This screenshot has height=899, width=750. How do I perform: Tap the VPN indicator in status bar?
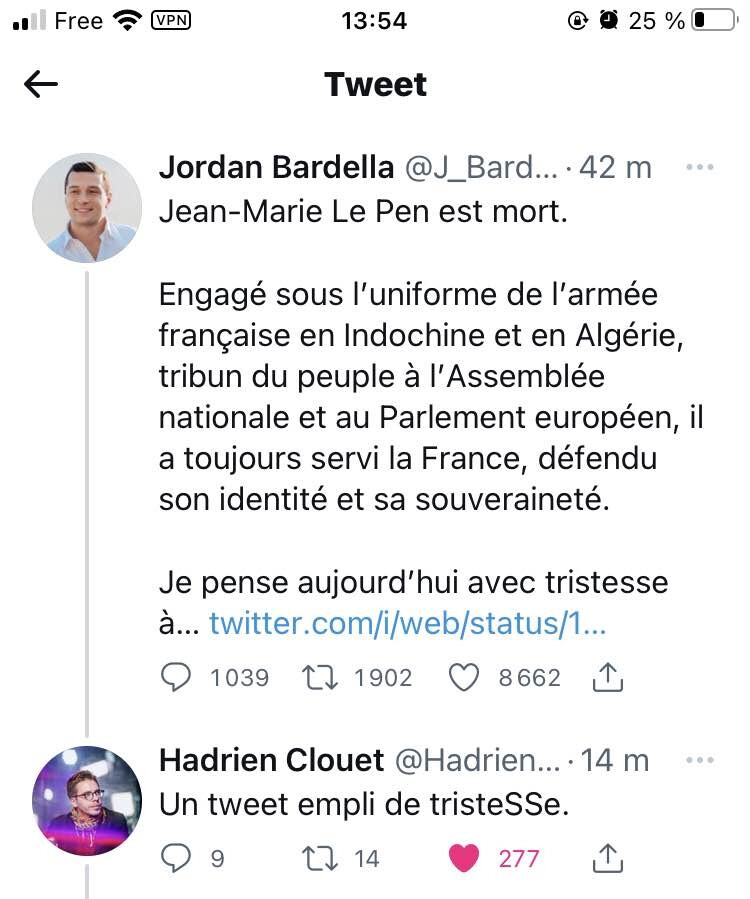tap(170, 20)
